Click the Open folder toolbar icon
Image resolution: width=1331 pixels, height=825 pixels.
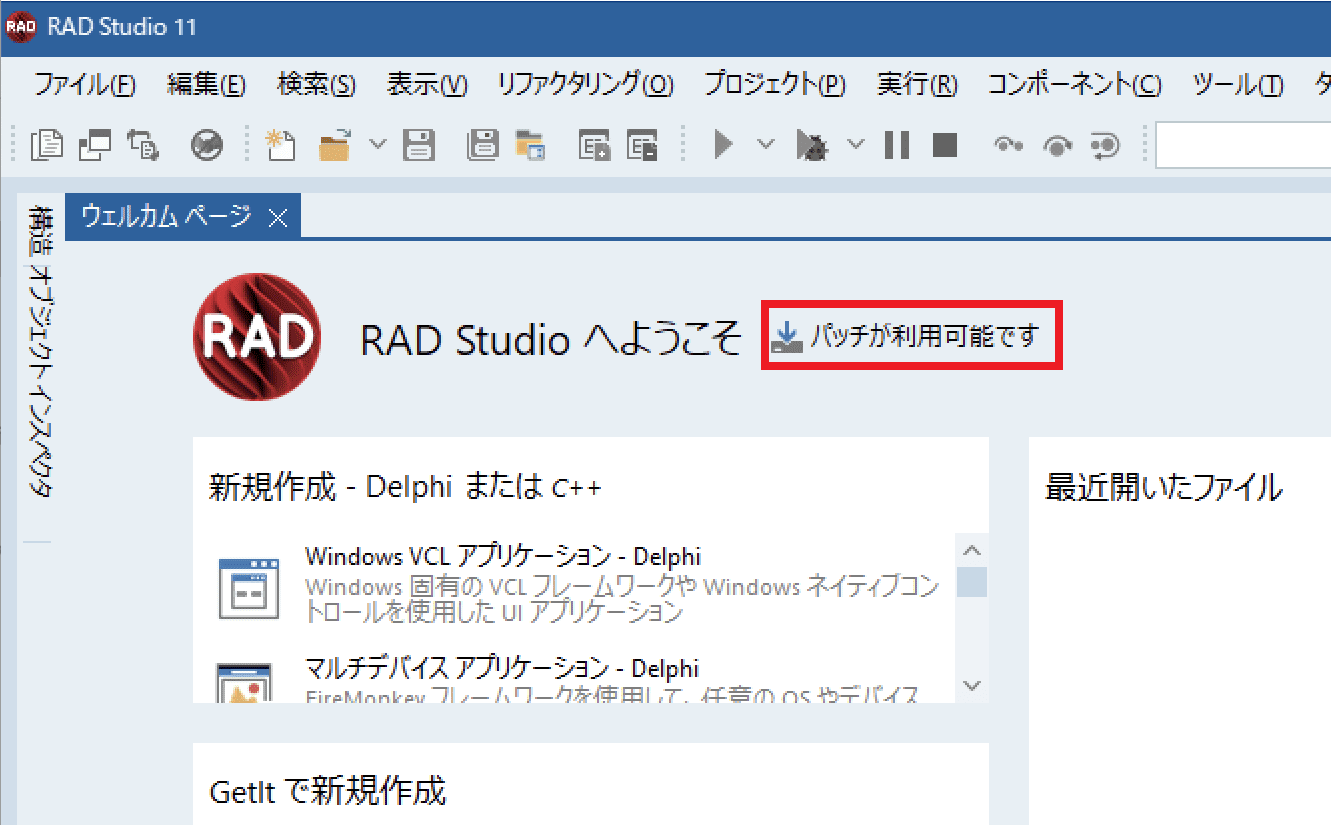pyautogui.click(x=335, y=145)
